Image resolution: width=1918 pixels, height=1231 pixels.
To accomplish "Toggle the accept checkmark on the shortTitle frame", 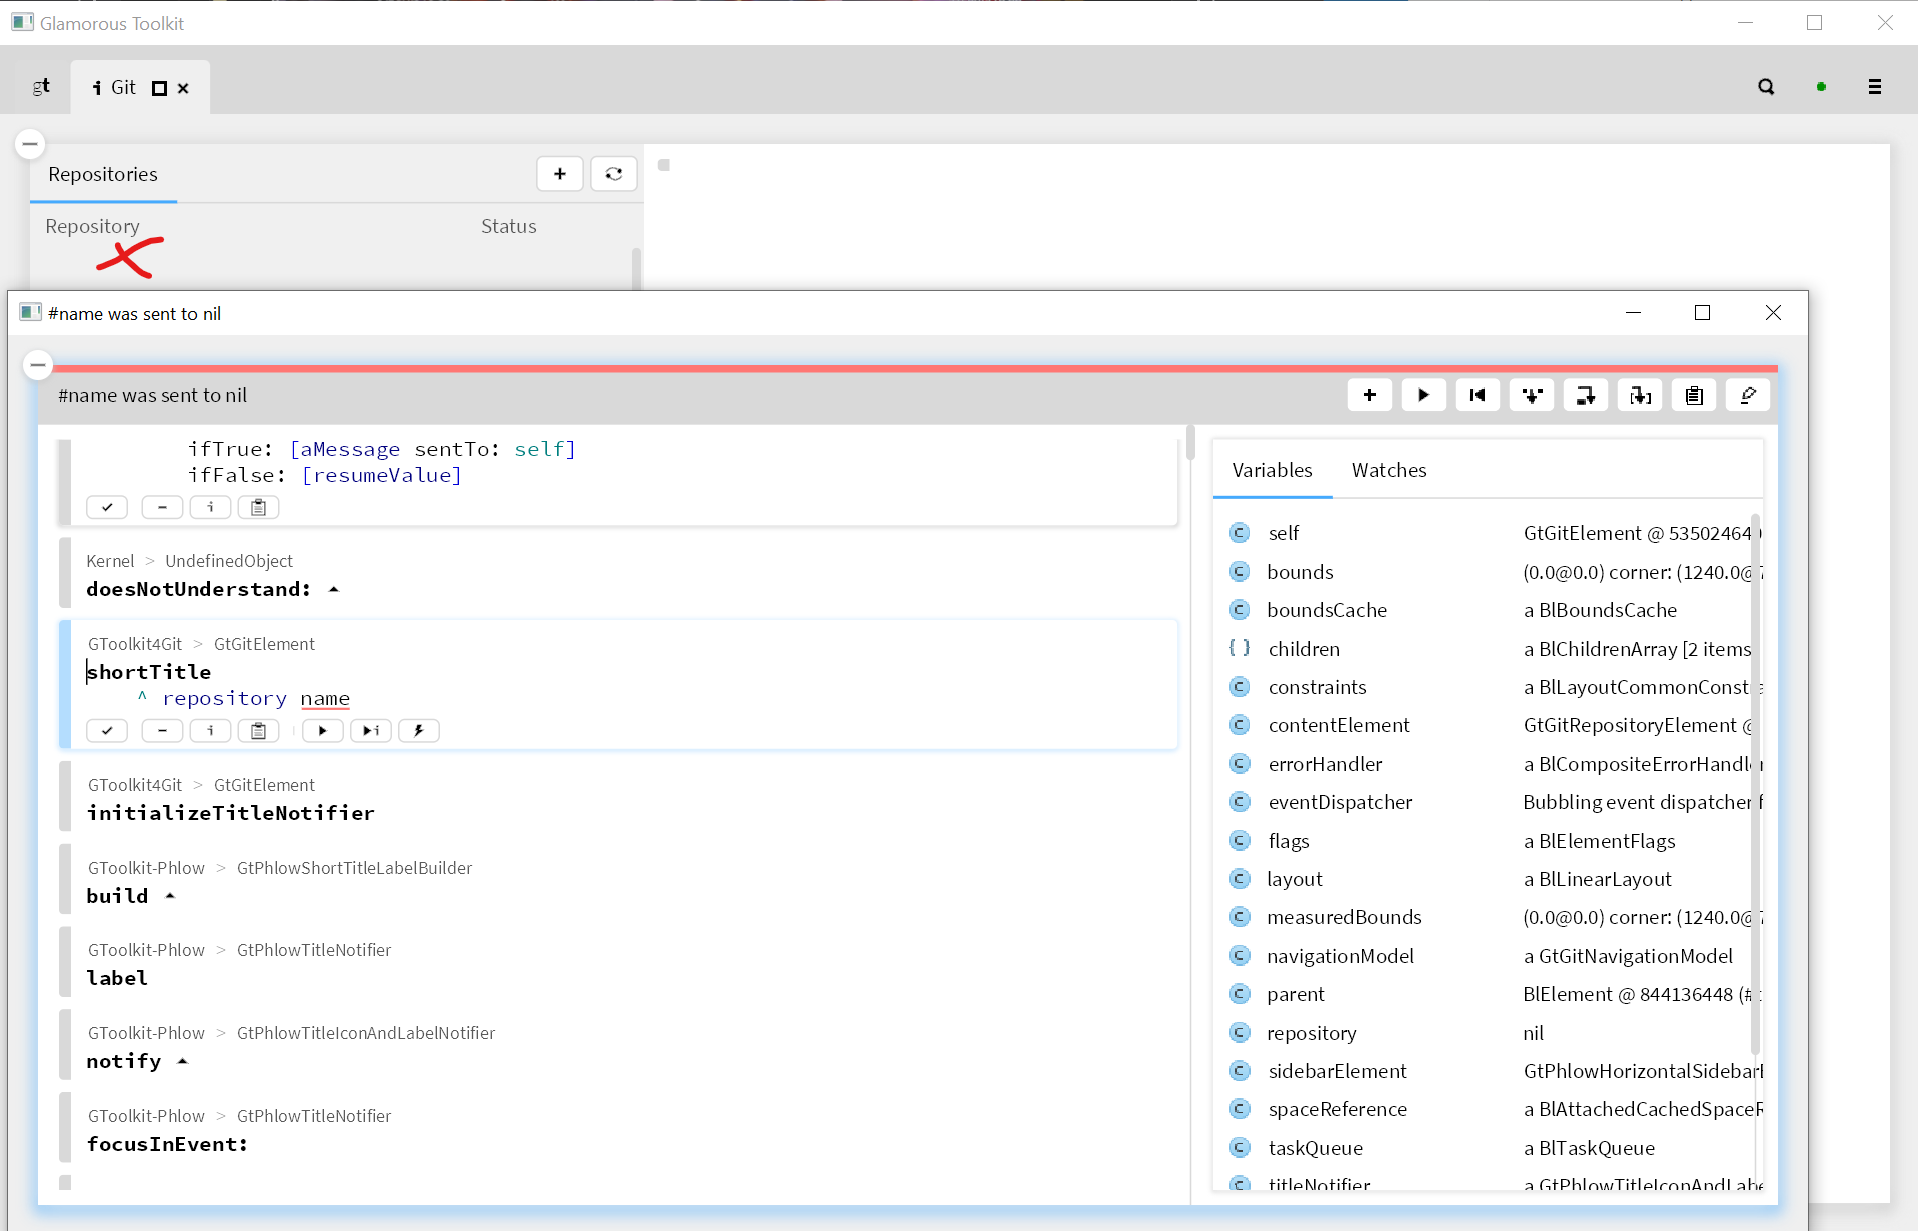I will [x=106, y=730].
